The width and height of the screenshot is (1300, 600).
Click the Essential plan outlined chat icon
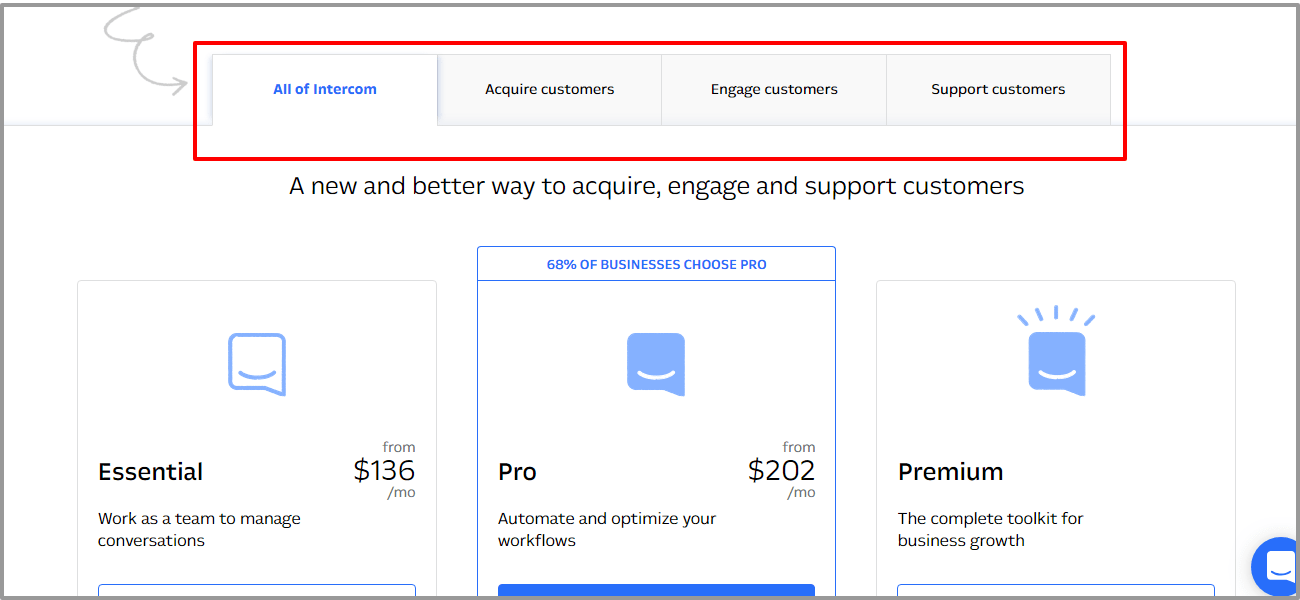pos(257,364)
